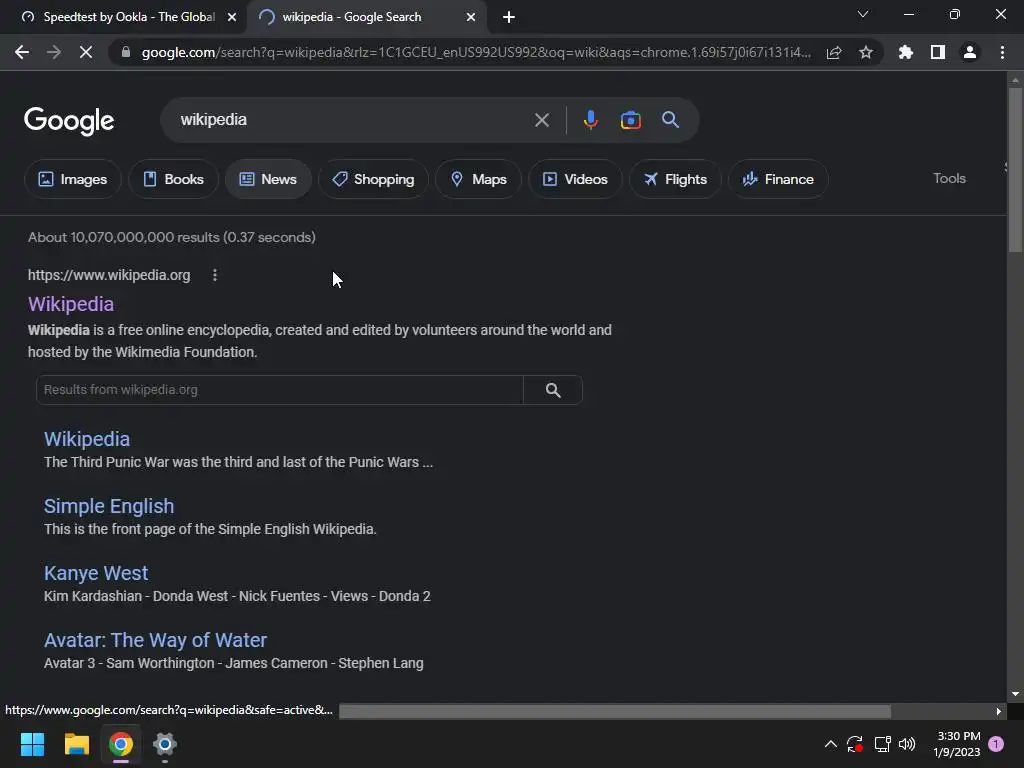Click the vertical scrollbar thumb
Image resolution: width=1024 pixels, height=768 pixels.
point(1015,169)
